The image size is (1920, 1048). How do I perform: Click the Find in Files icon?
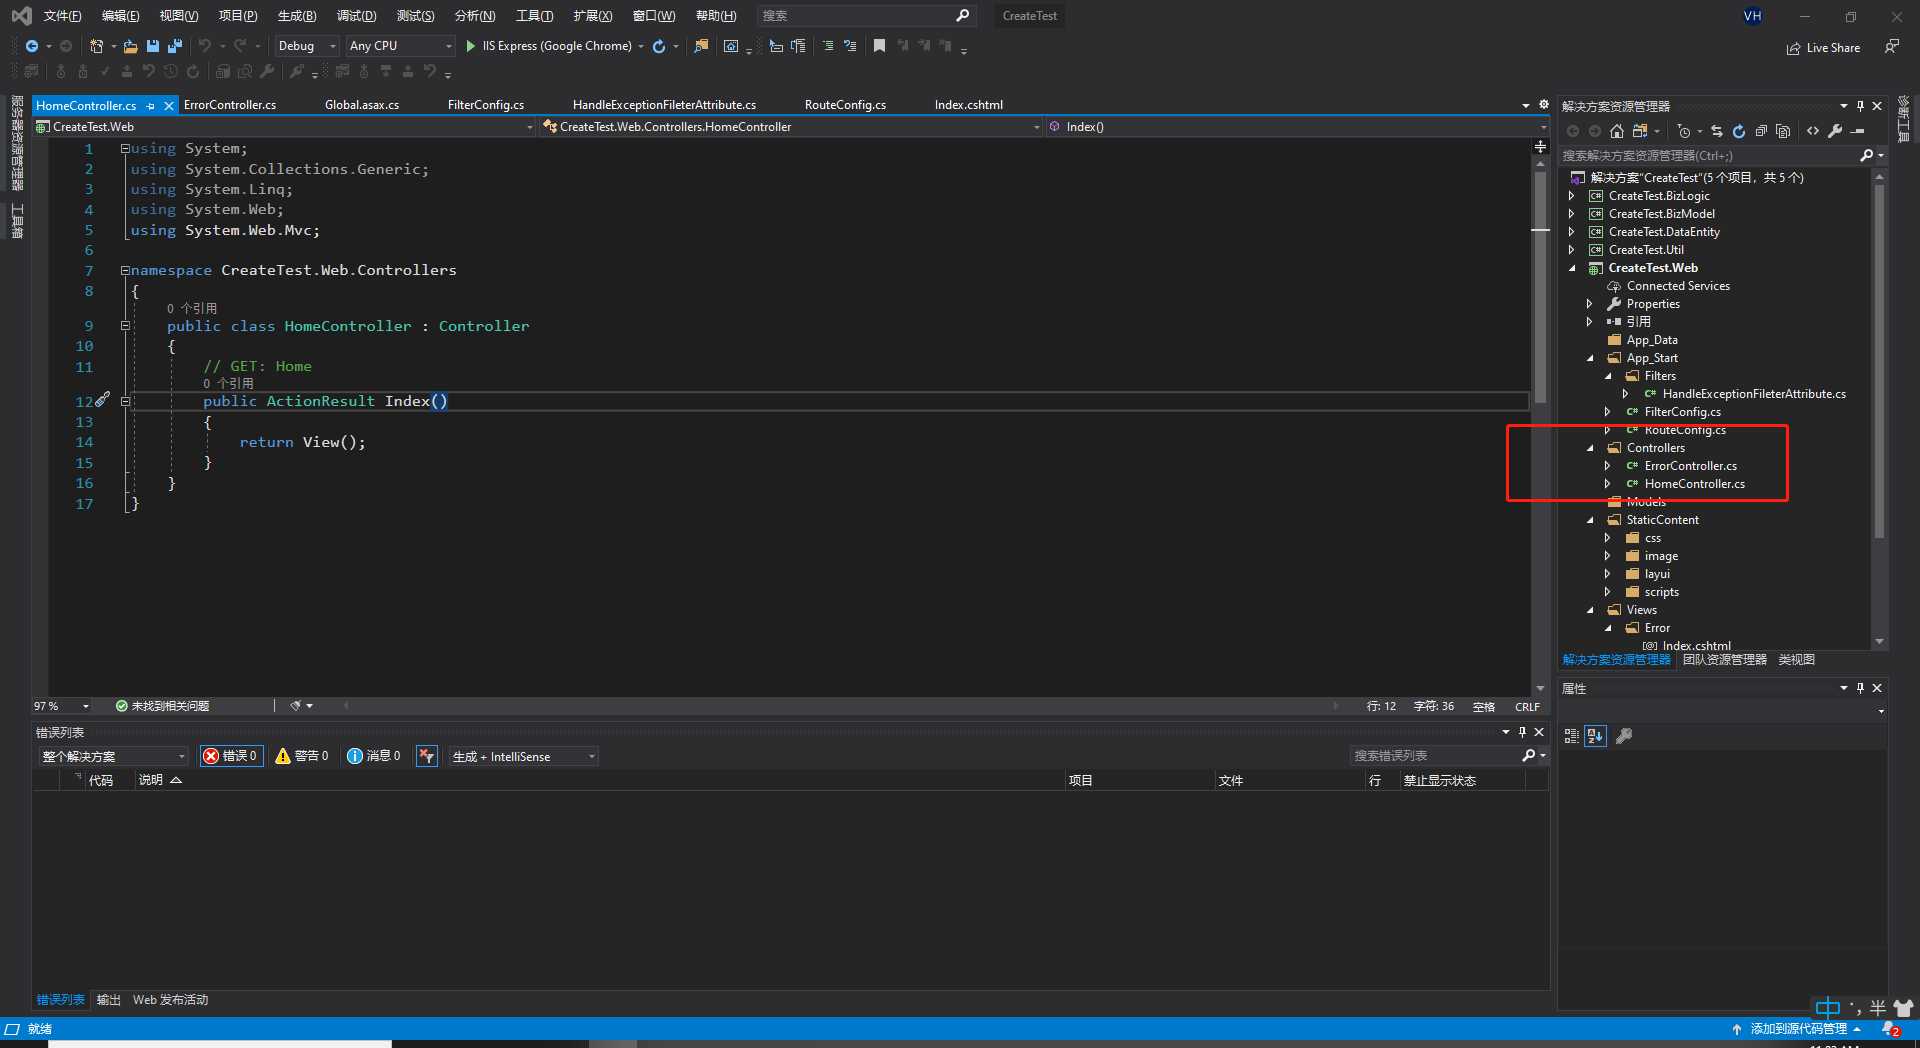701,46
